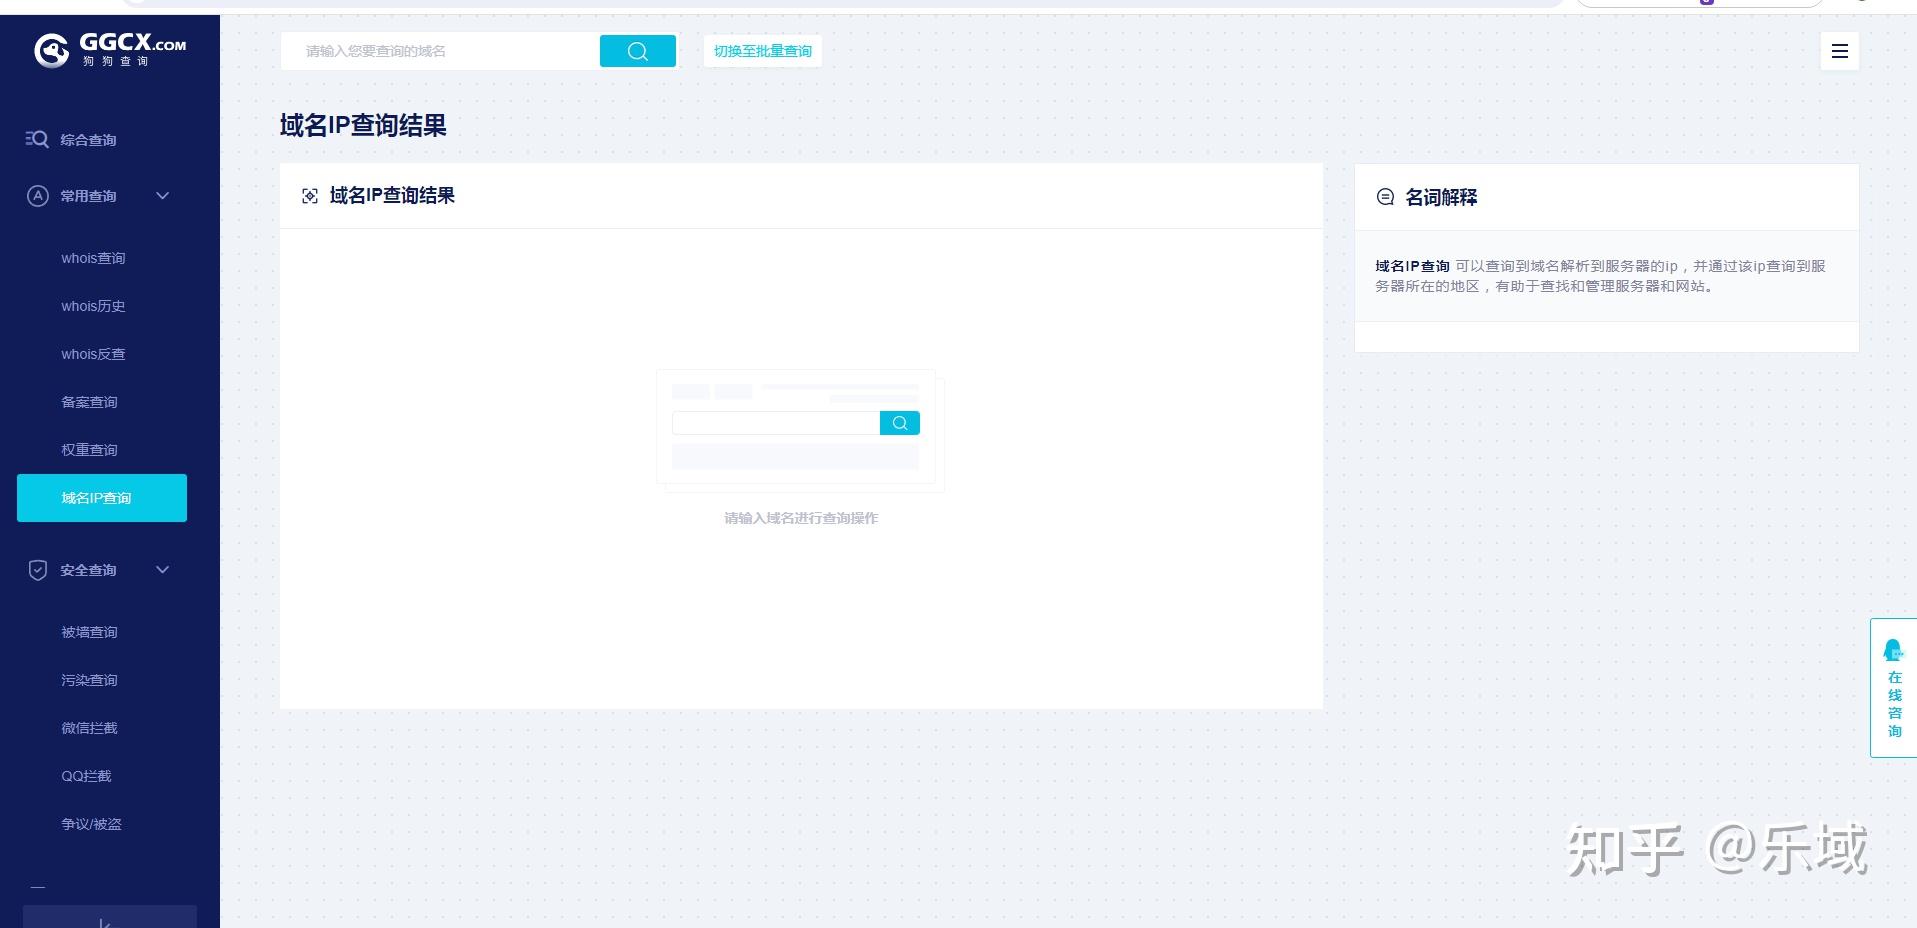
Task: Select whois查询 in sidebar
Action: click(93, 258)
